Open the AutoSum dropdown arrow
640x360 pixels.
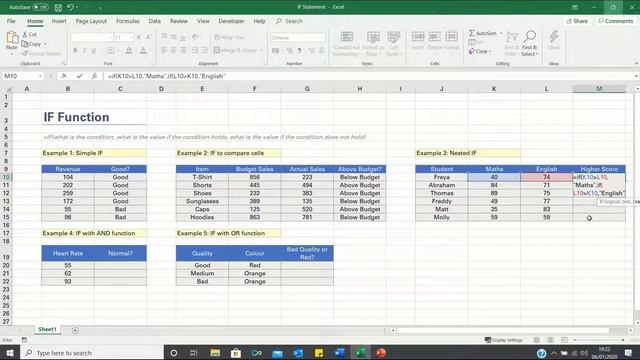coord(501,33)
